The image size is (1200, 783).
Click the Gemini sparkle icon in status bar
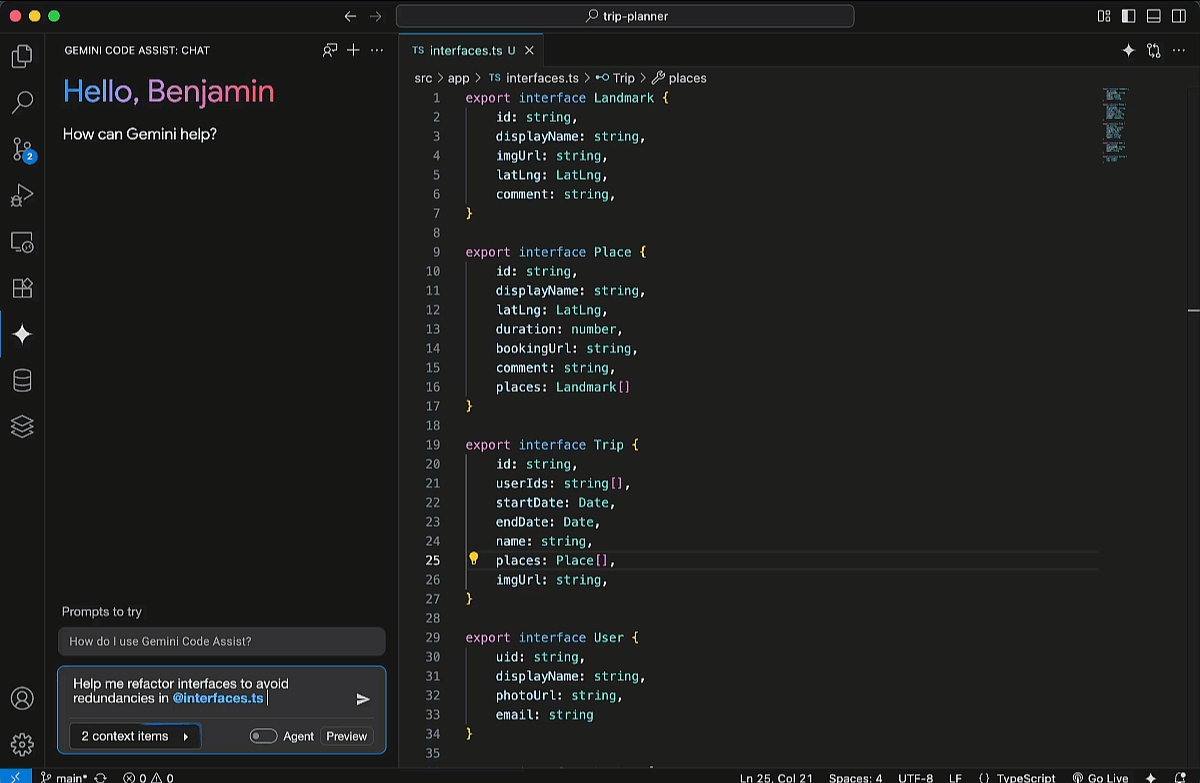click(x=1151, y=777)
